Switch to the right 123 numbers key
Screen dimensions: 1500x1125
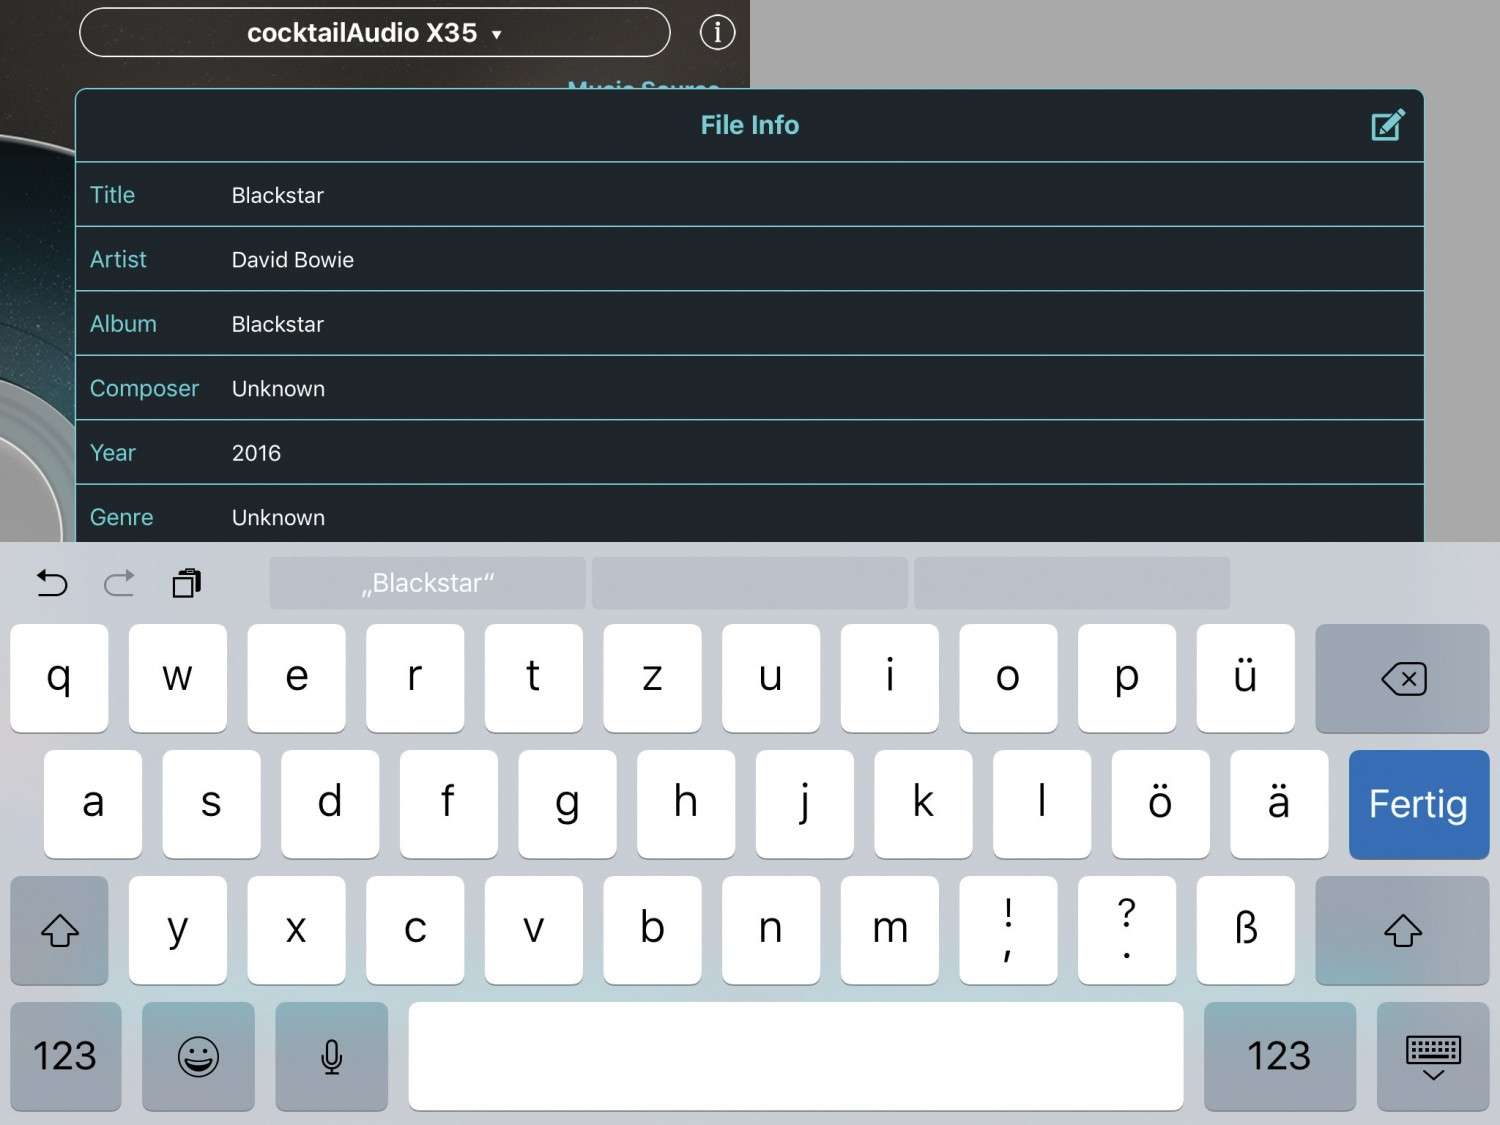click(x=1279, y=1056)
